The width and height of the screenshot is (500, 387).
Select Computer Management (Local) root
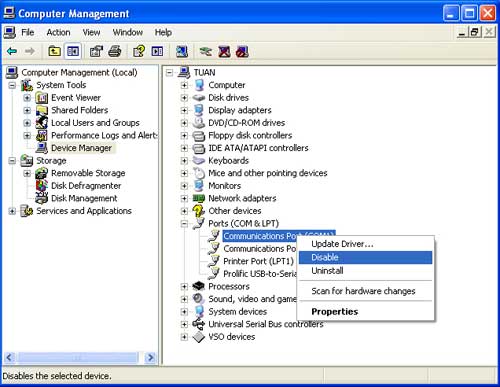pyautogui.click(x=79, y=72)
